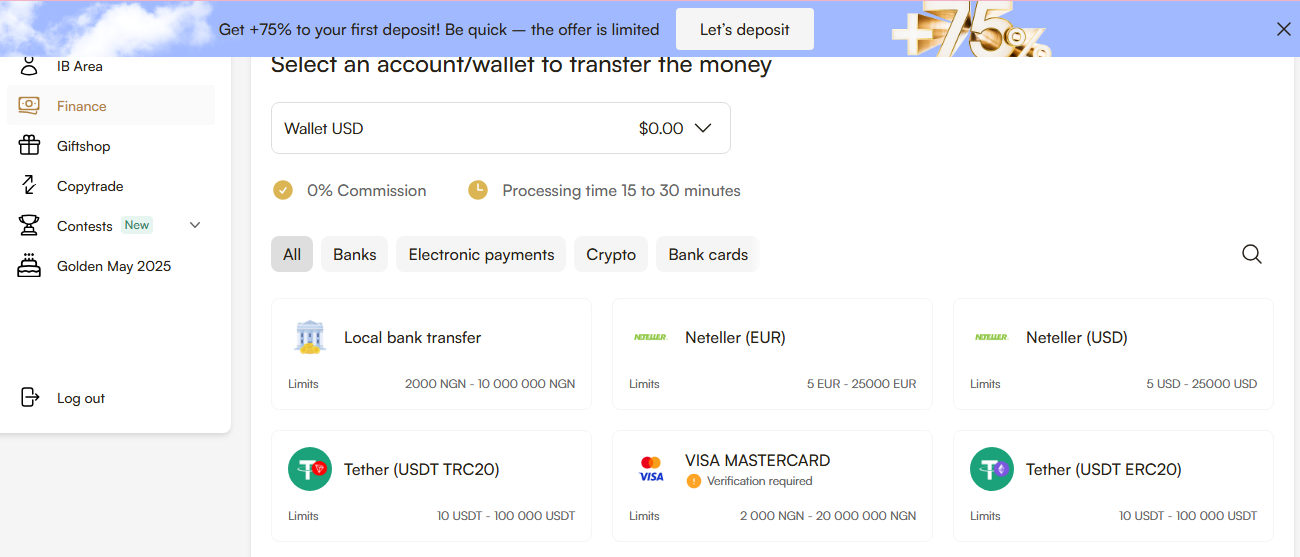Filter payment methods by Crypto

coord(611,255)
